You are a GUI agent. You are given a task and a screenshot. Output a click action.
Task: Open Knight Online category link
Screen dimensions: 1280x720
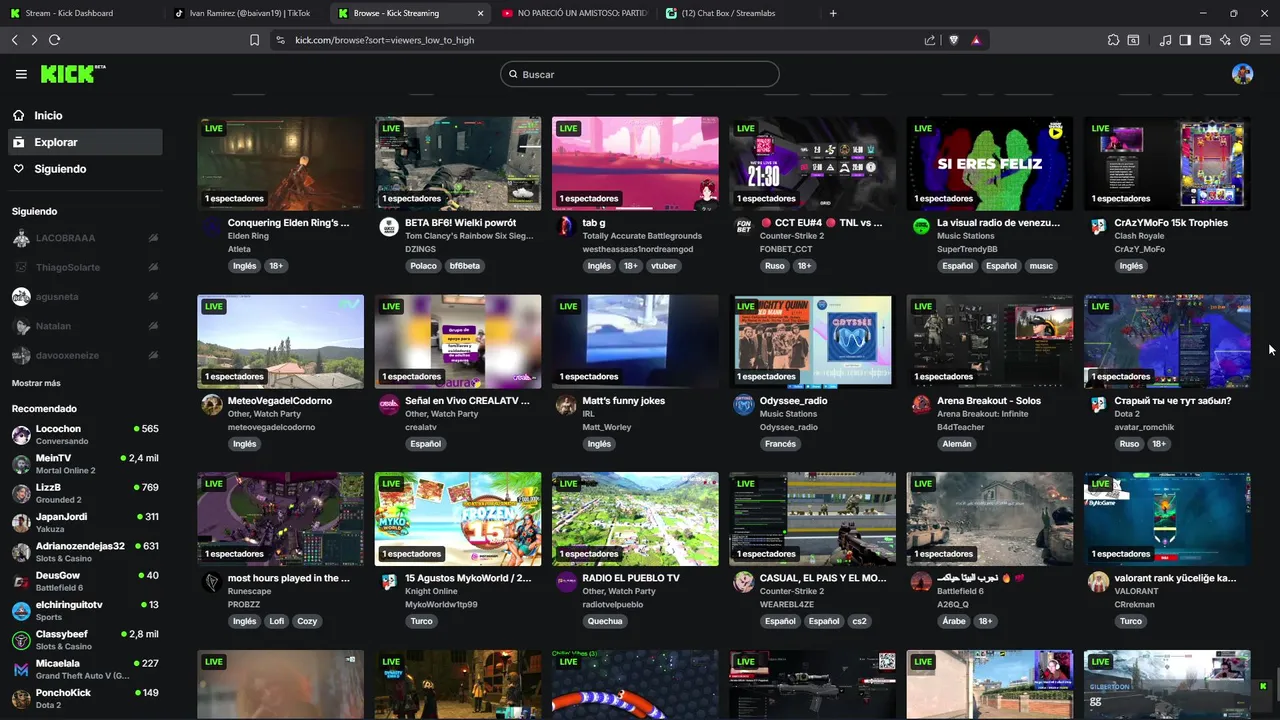pos(433,591)
